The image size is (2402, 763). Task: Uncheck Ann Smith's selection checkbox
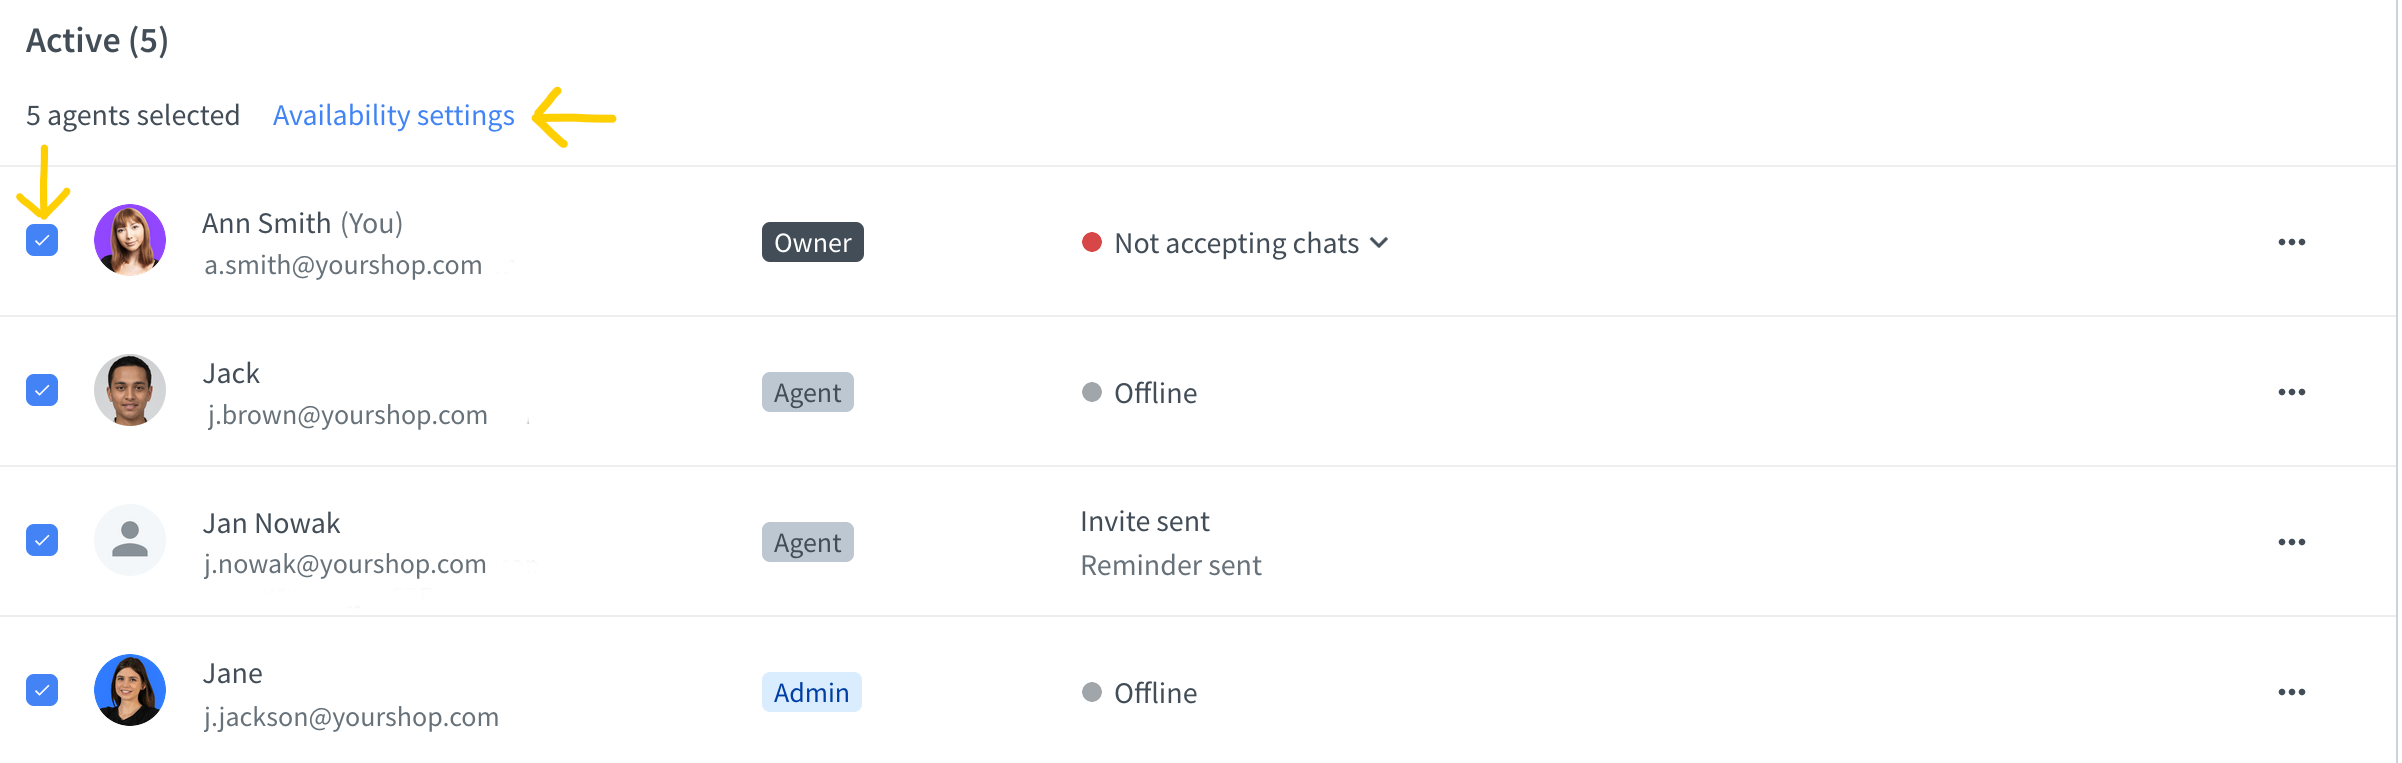[x=42, y=240]
